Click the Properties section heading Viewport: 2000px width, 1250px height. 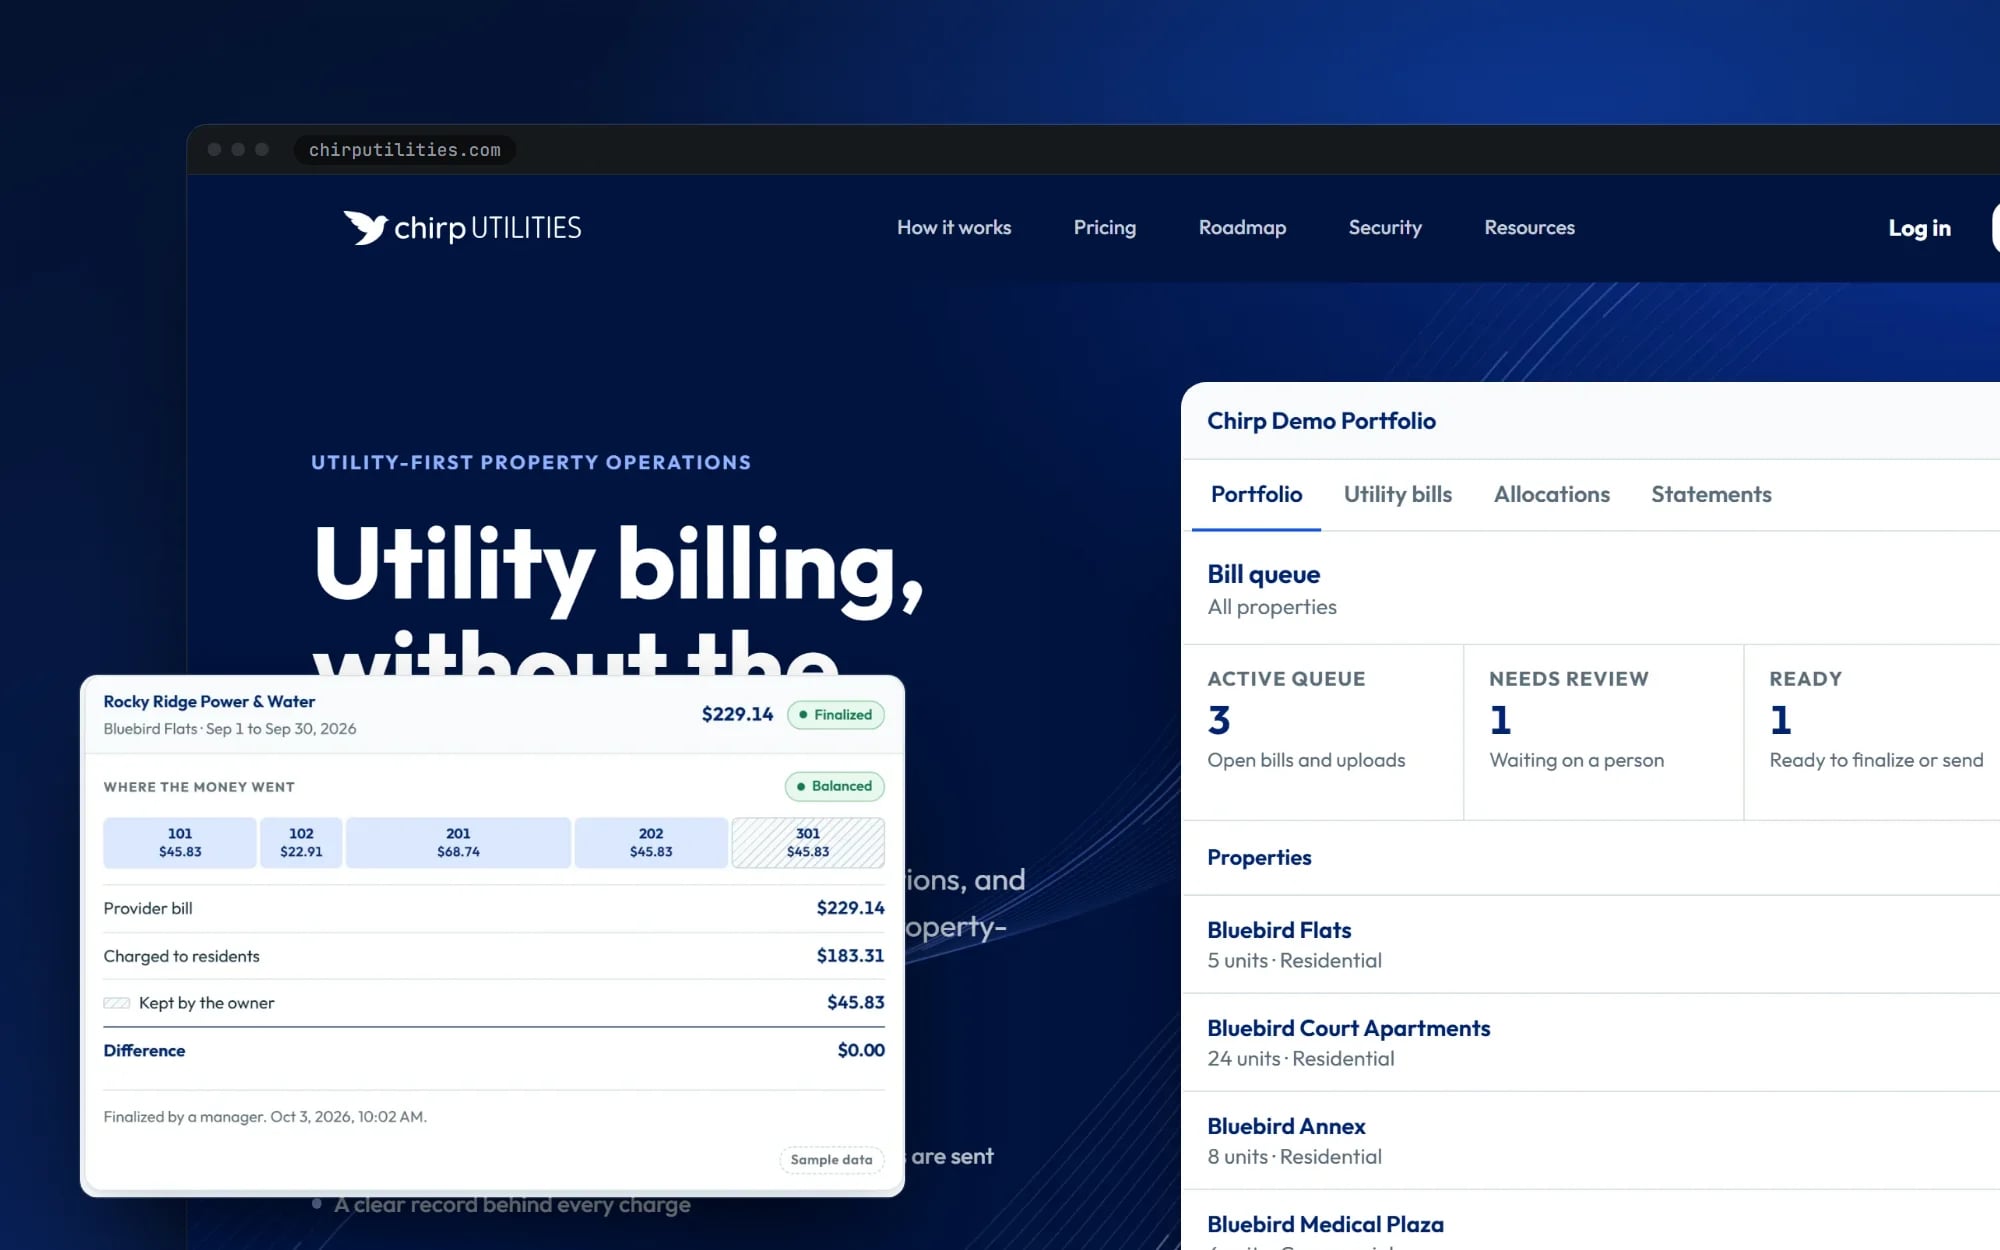[1259, 857]
